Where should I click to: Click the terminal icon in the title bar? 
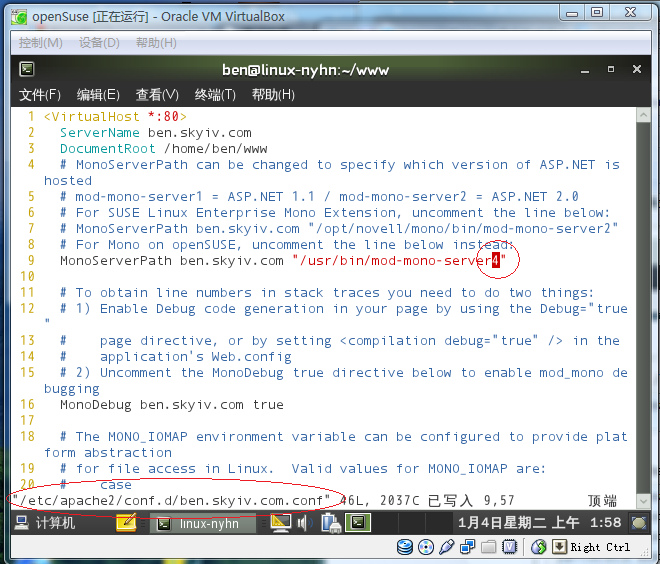pyautogui.click(x=27, y=69)
